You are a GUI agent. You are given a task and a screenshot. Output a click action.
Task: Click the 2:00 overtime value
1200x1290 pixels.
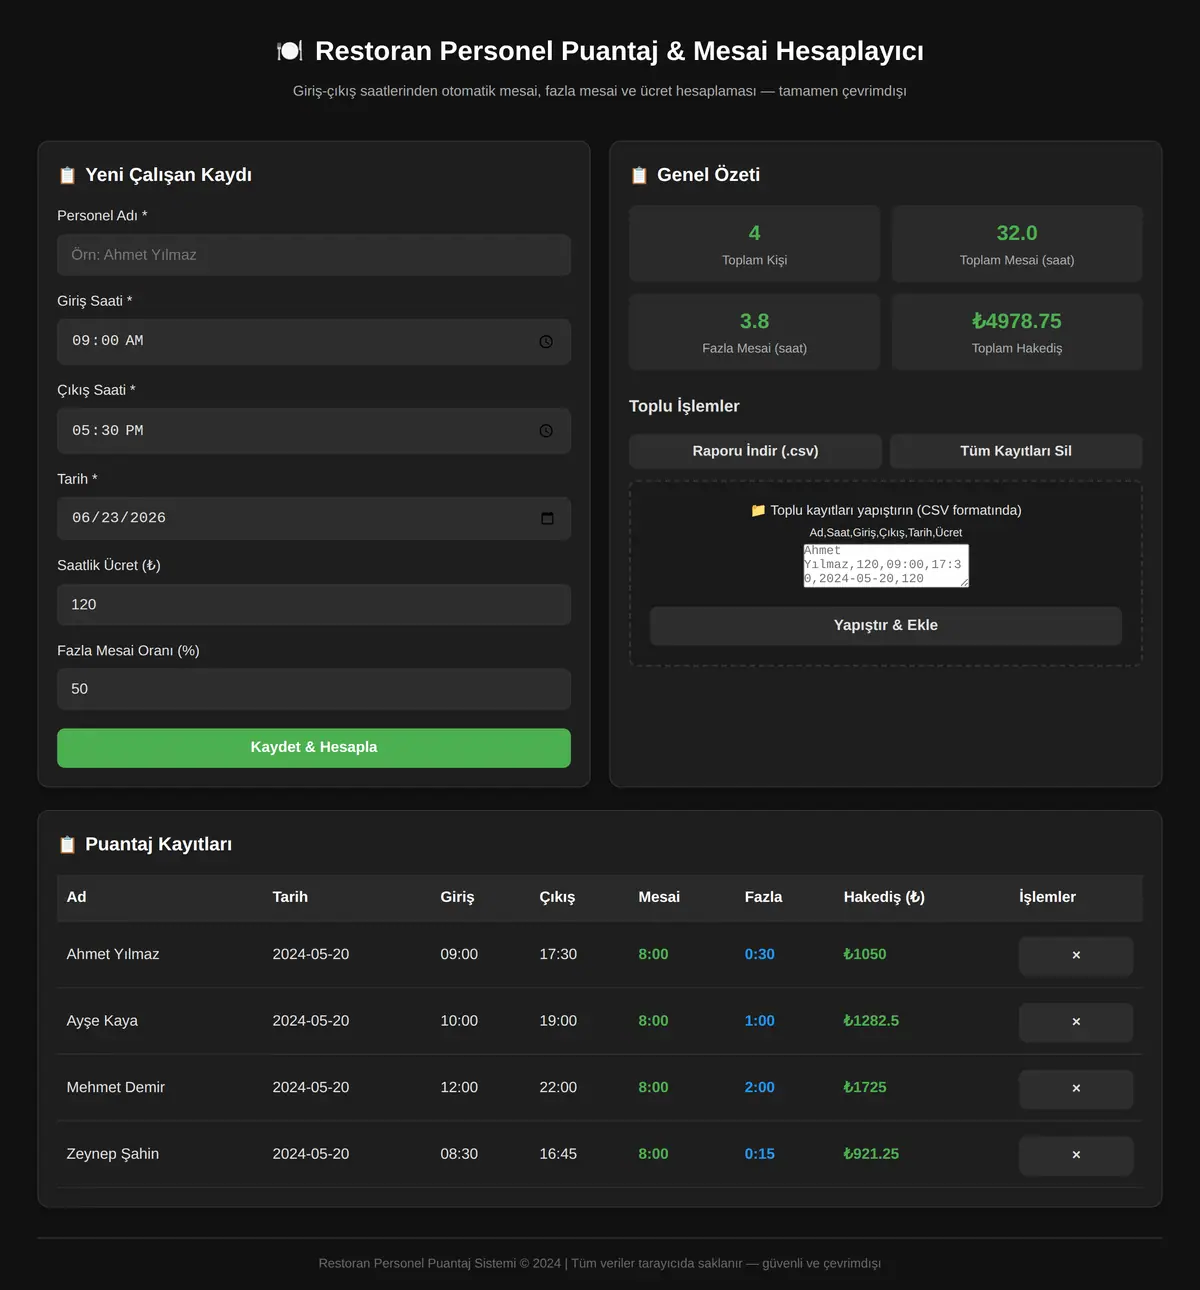[760, 1087]
